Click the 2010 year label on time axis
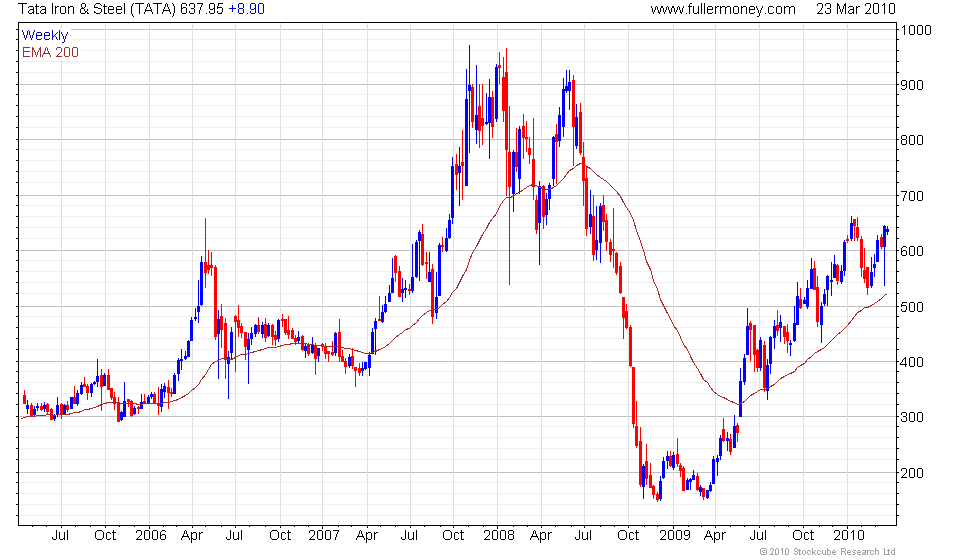 tap(849, 536)
